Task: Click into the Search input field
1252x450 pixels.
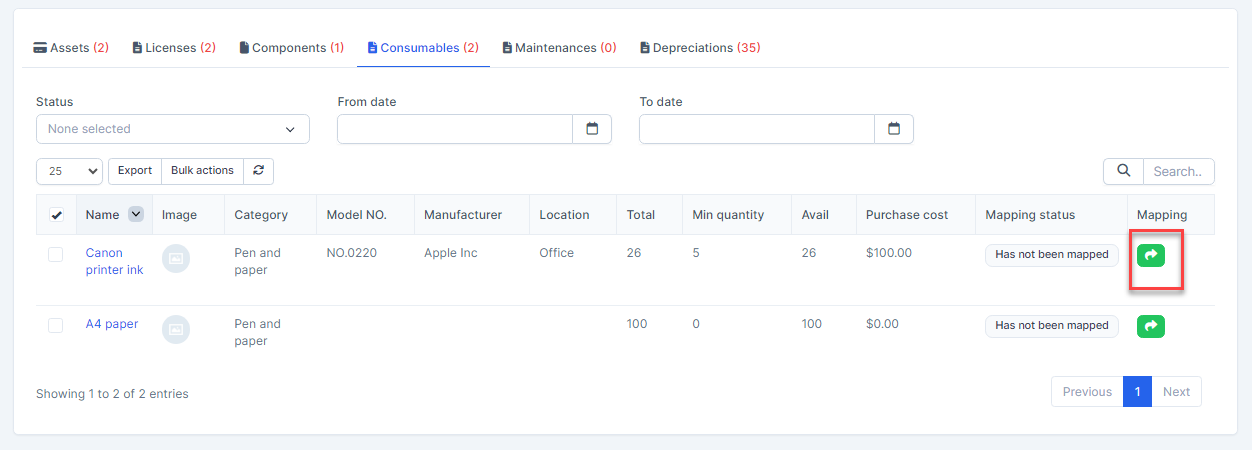Action: coord(1178,172)
